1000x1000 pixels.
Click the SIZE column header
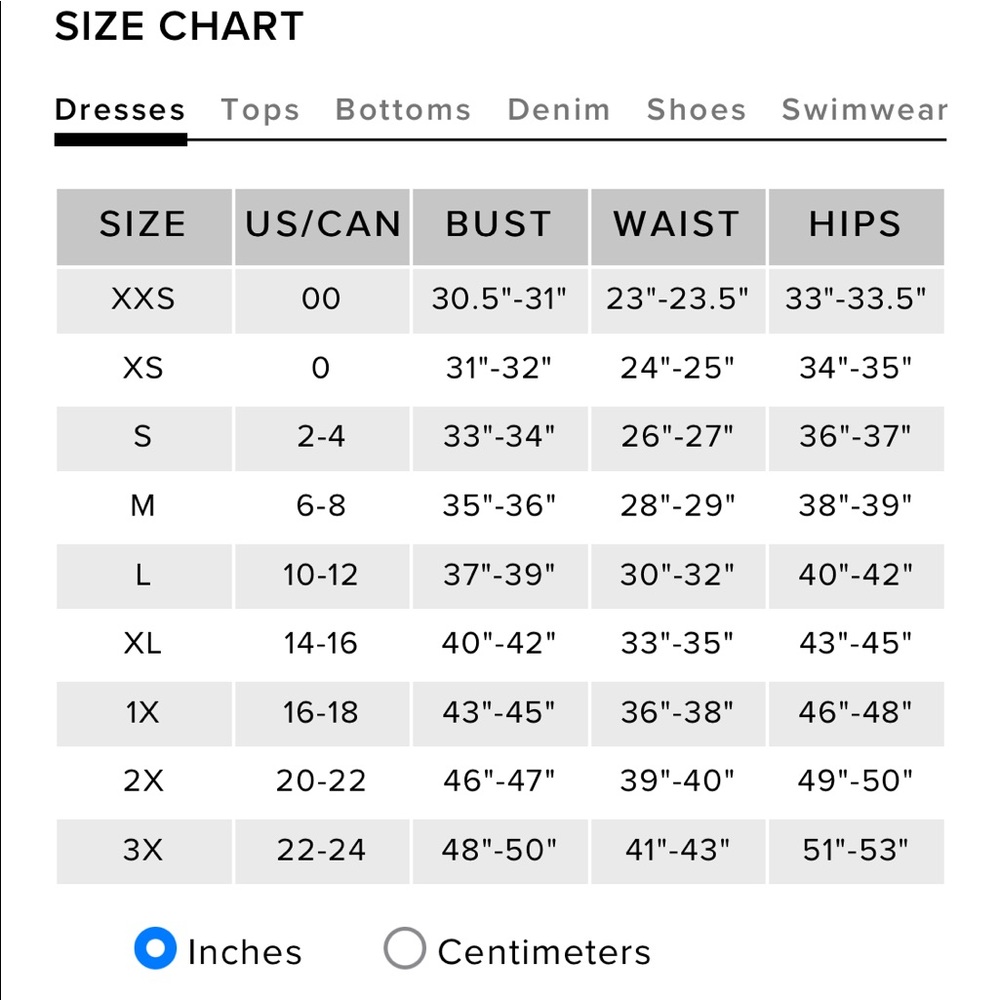point(143,226)
